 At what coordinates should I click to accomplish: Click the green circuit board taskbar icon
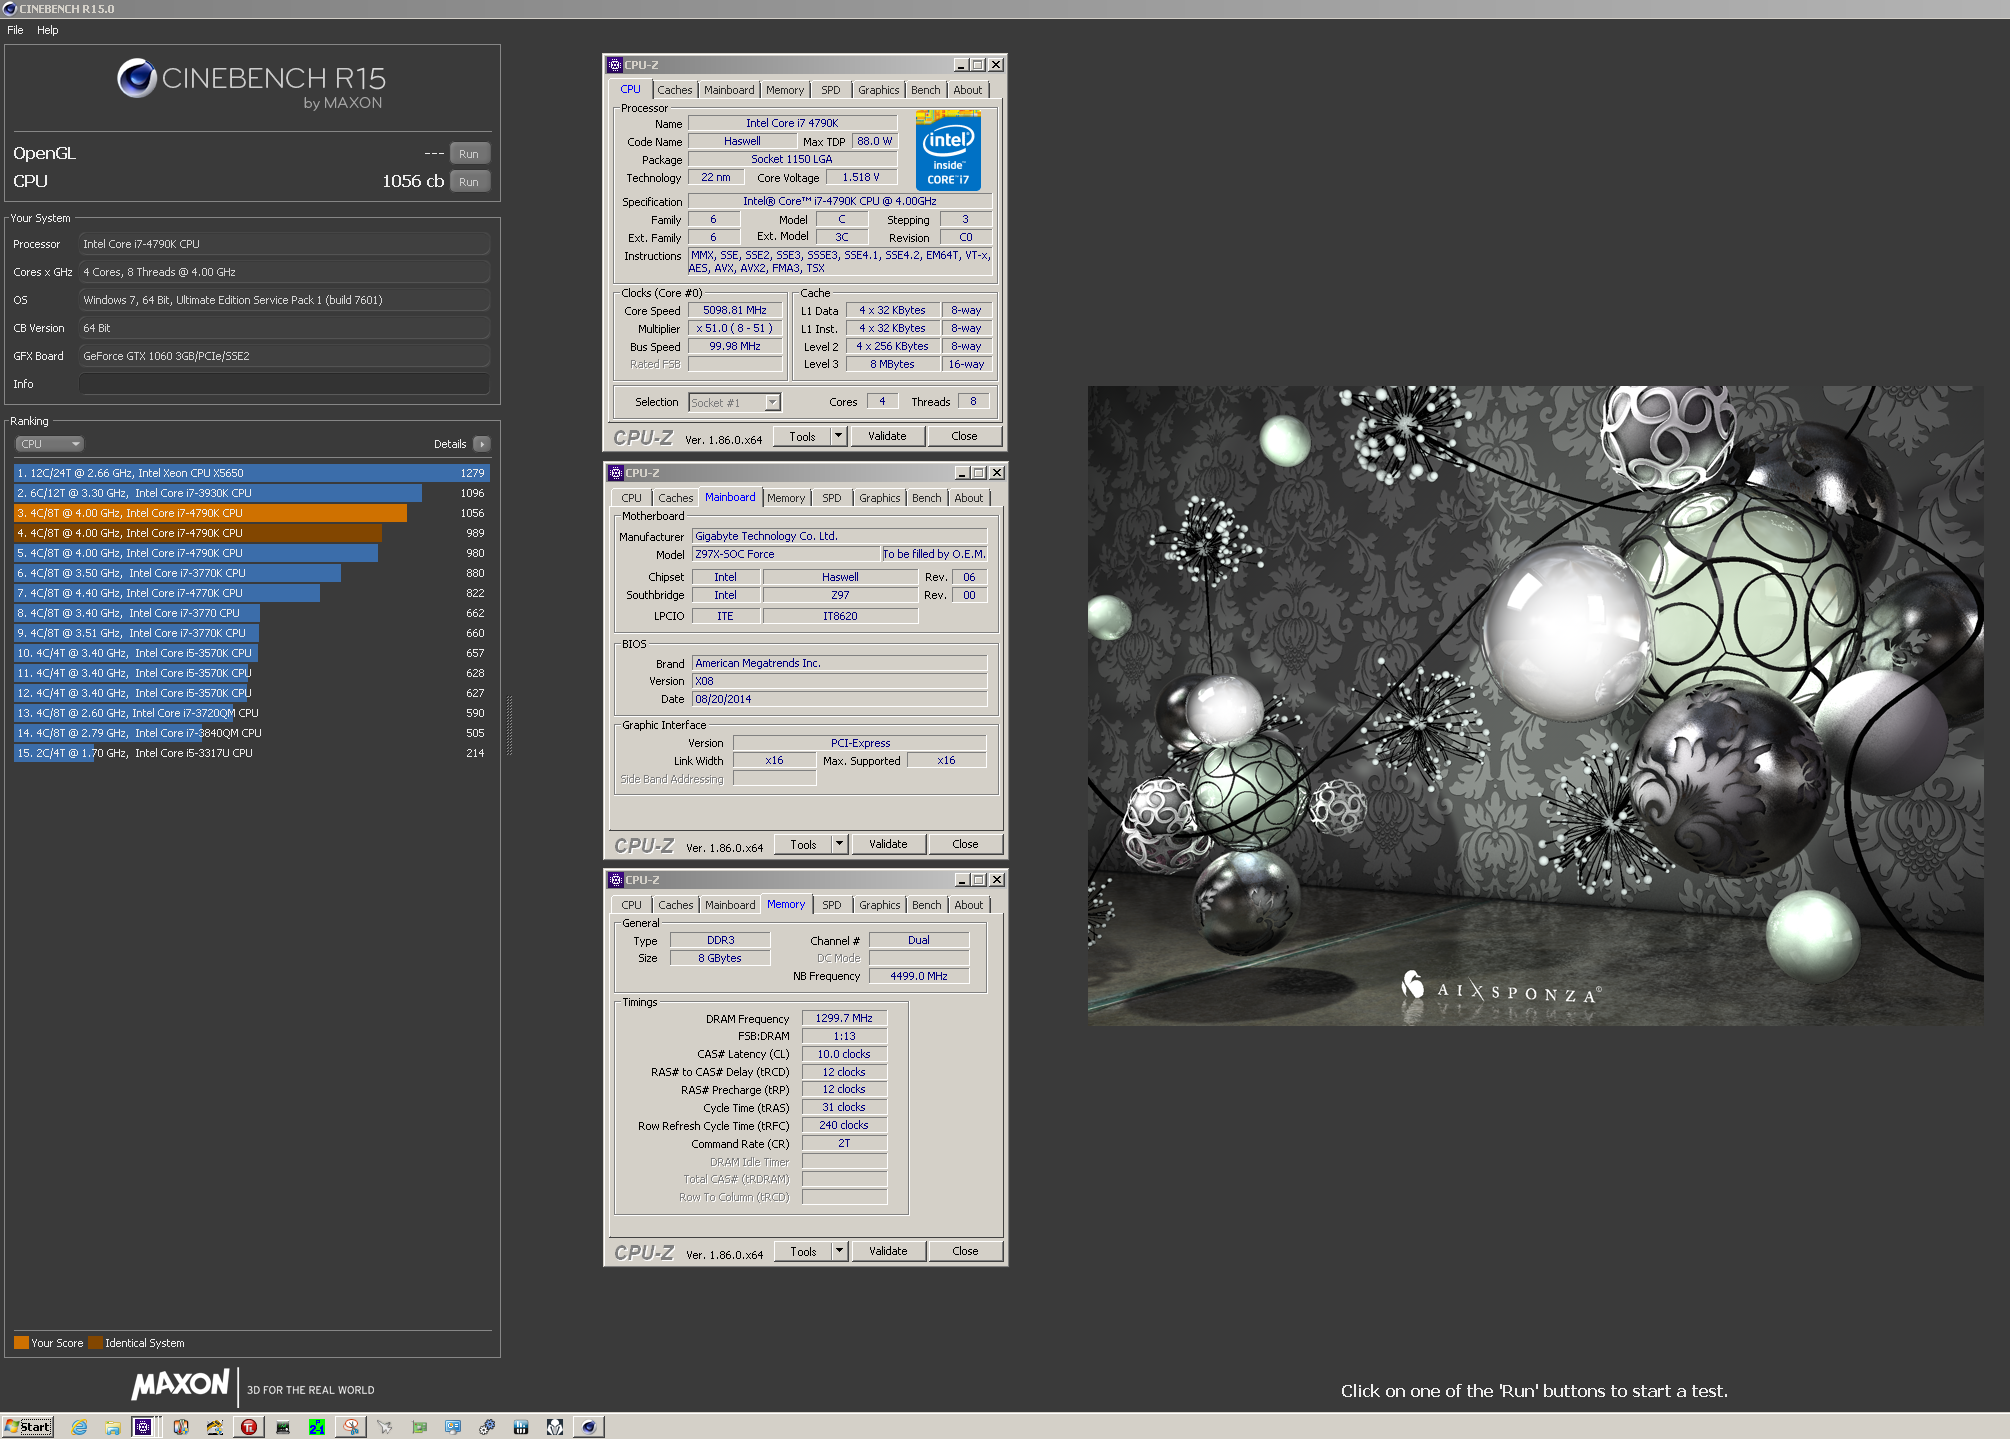coord(419,1427)
